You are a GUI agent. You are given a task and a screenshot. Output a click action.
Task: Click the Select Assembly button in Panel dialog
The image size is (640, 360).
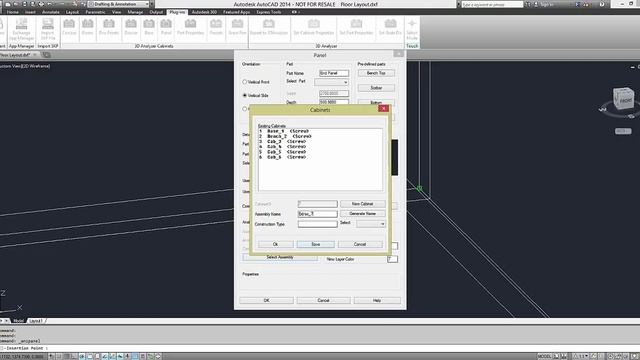tap(280, 257)
